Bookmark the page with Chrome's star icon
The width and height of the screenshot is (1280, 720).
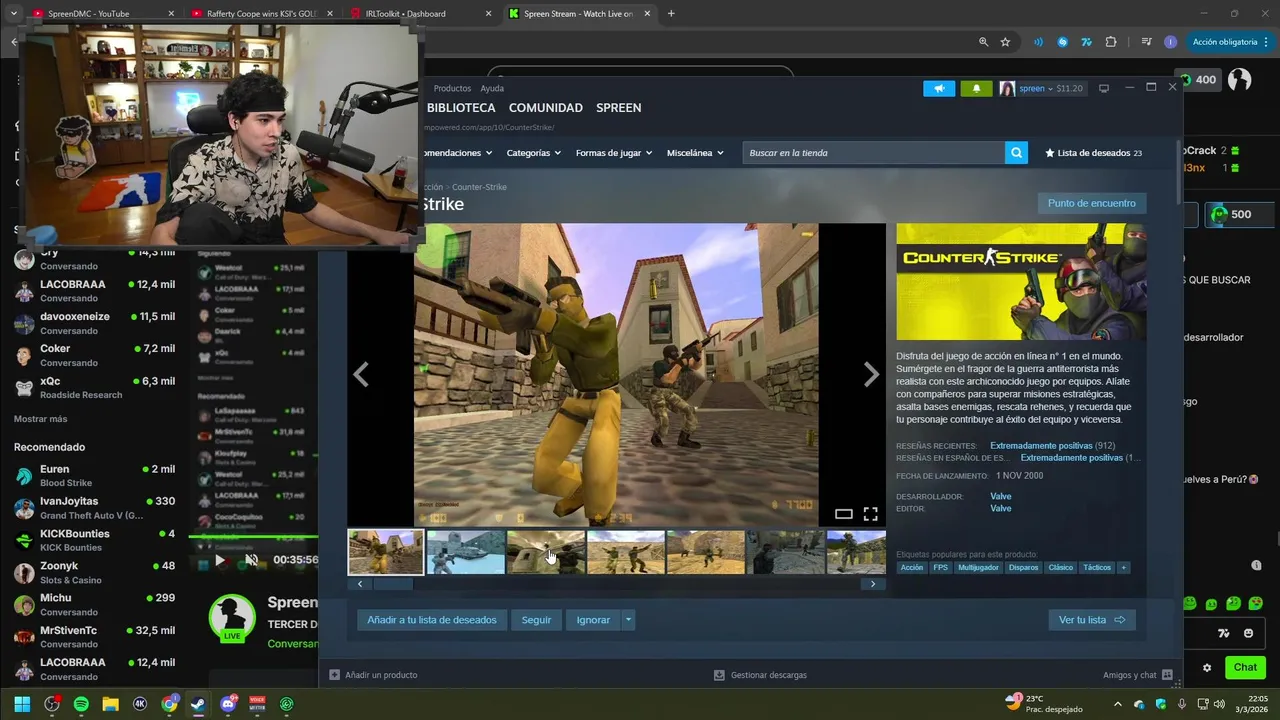pyautogui.click(x=1005, y=42)
